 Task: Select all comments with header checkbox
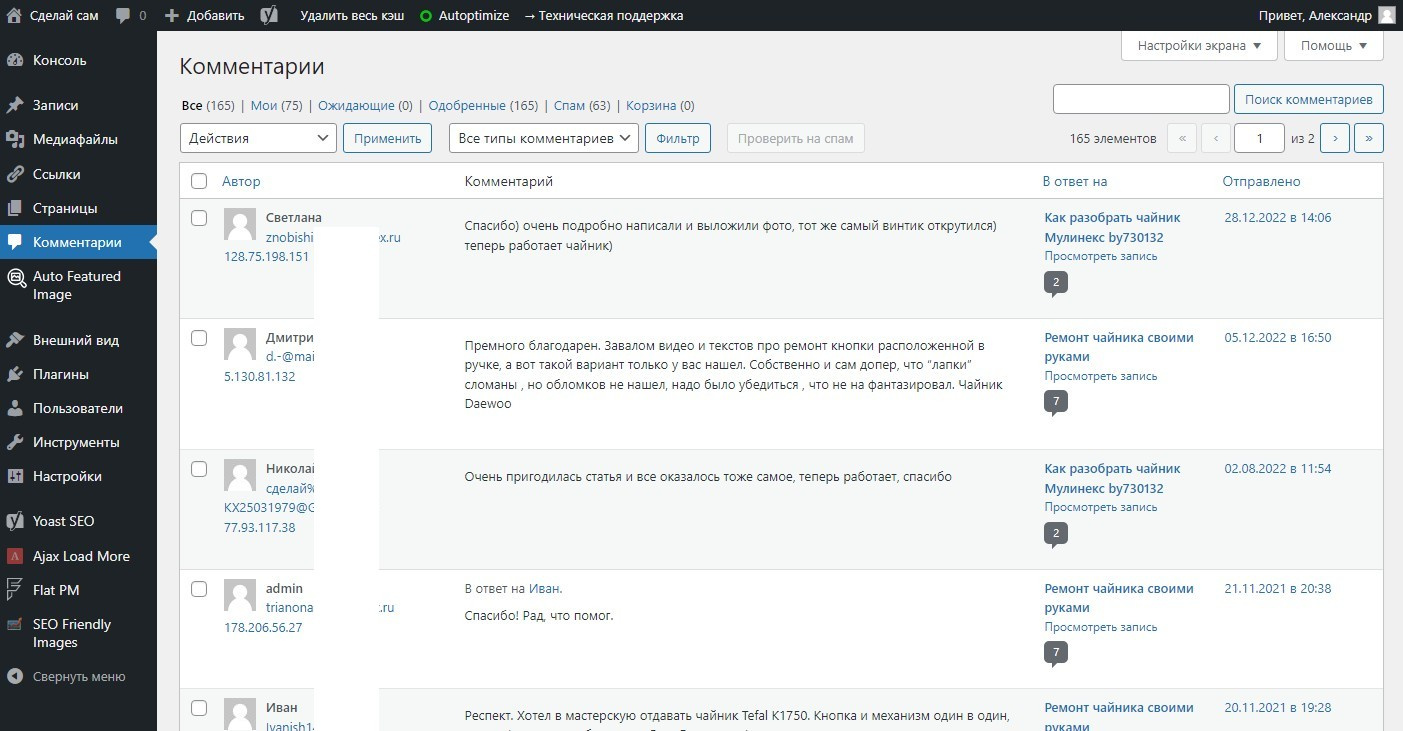pyautogui.click(x=199, y=181)
